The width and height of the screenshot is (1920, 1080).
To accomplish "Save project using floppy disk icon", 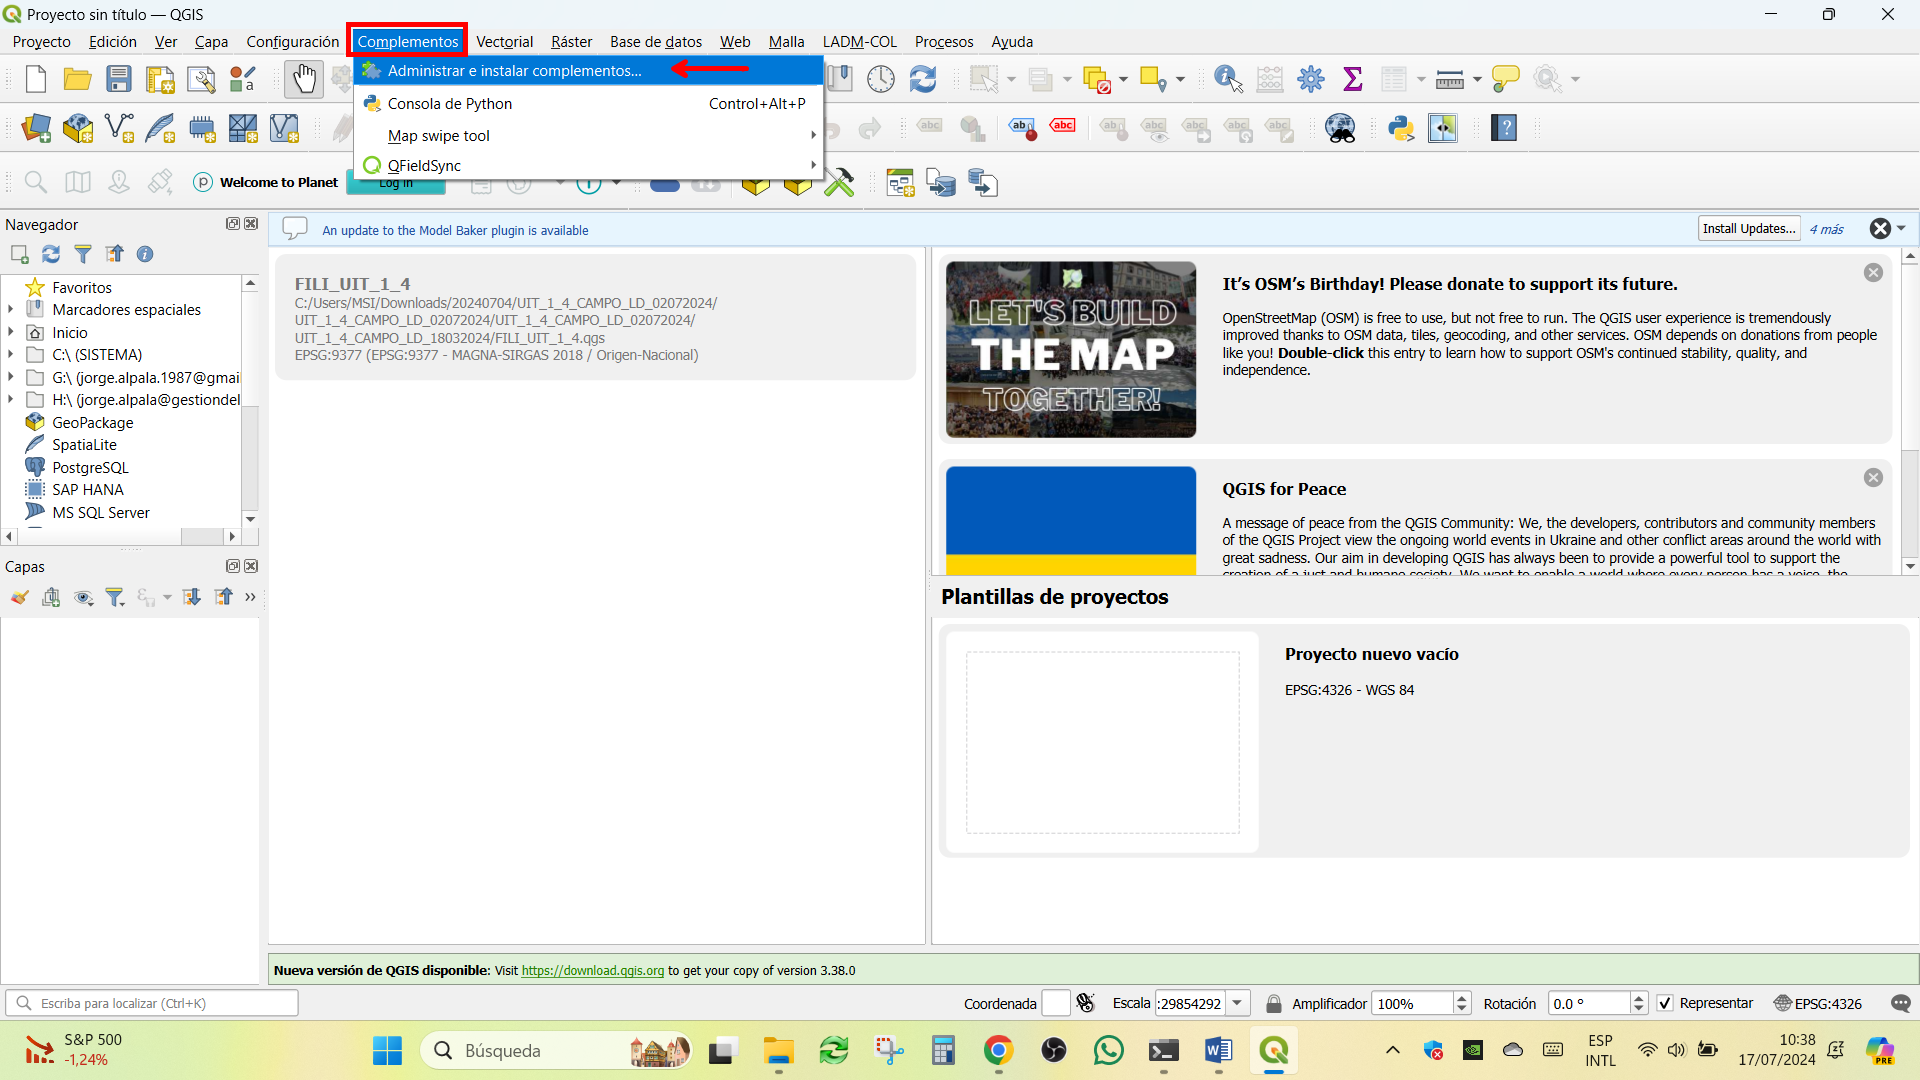I will (119, 79).
